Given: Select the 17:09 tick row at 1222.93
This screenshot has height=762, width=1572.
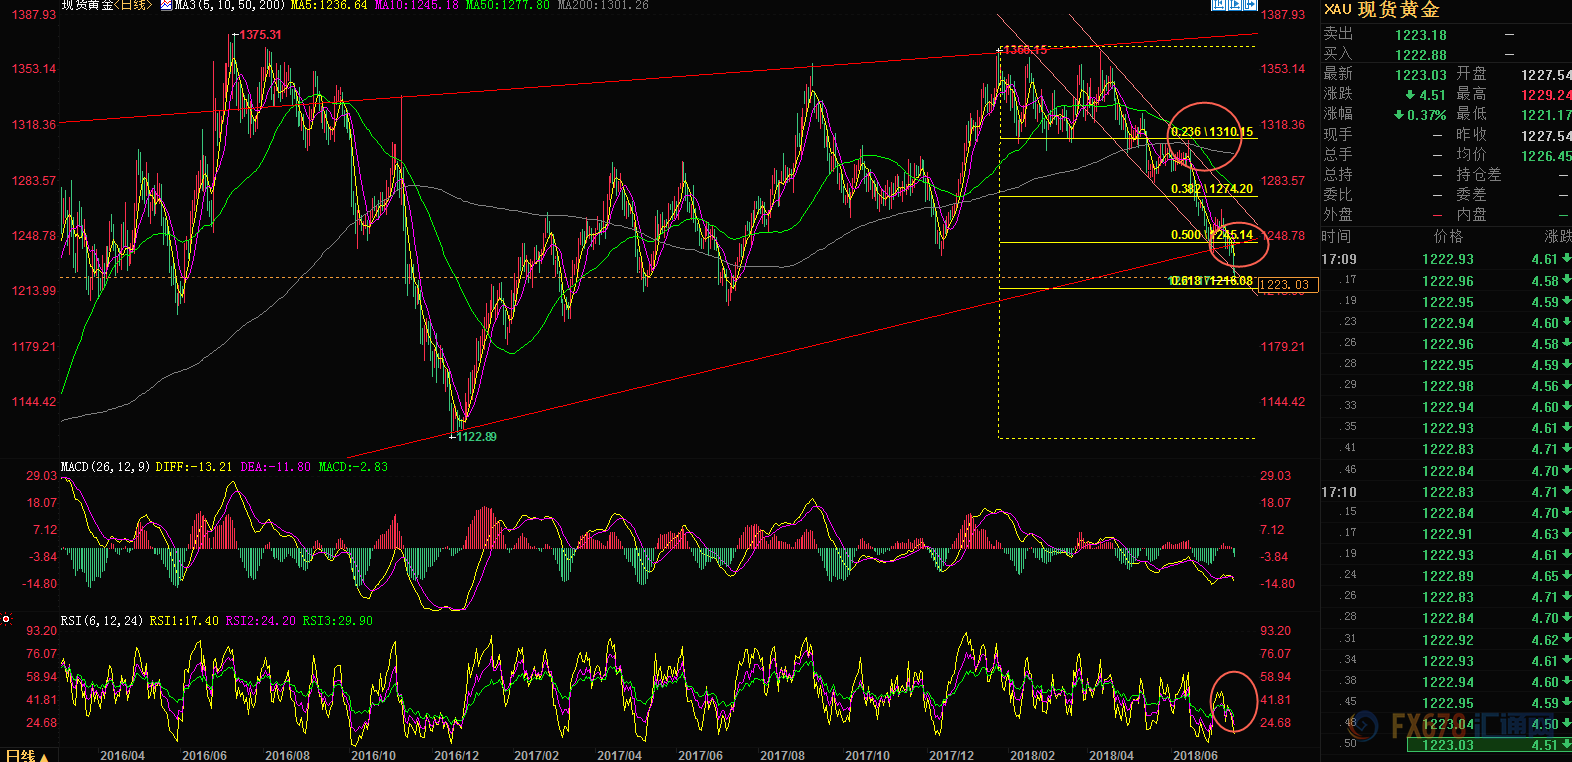Looking at the screenshot, I should pos(1446,259).
